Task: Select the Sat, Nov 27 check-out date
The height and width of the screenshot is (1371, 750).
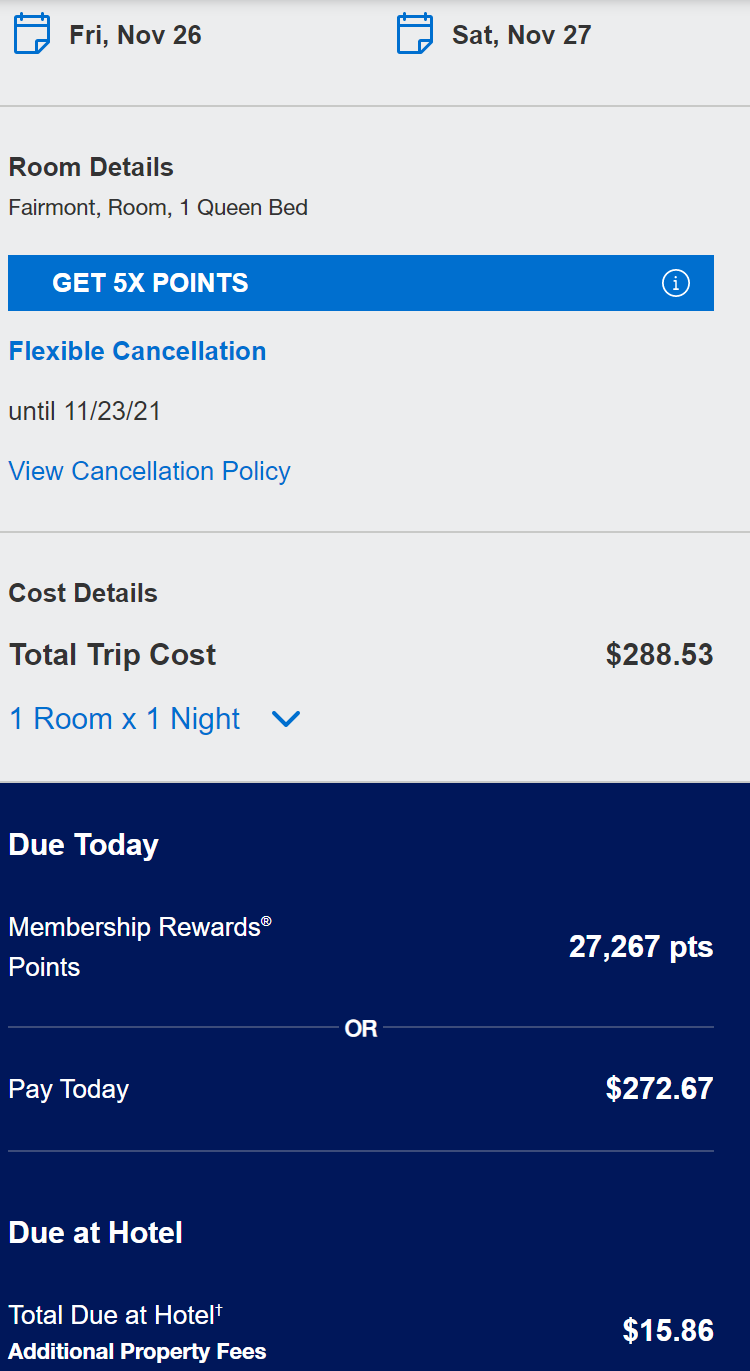Action: point(521,35)
